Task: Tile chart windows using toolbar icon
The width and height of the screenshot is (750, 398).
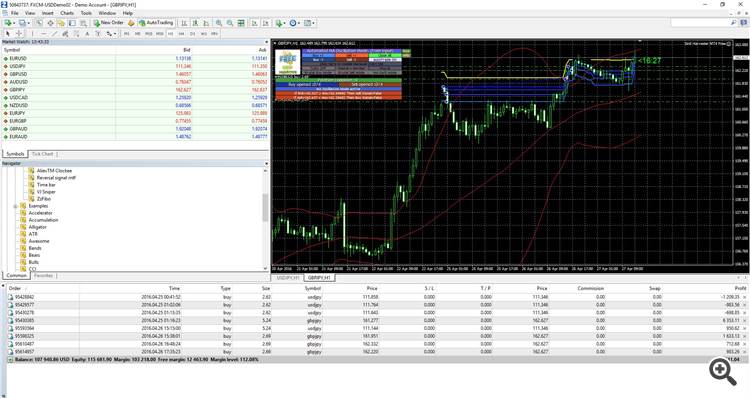Action: [x=241, y=23]
